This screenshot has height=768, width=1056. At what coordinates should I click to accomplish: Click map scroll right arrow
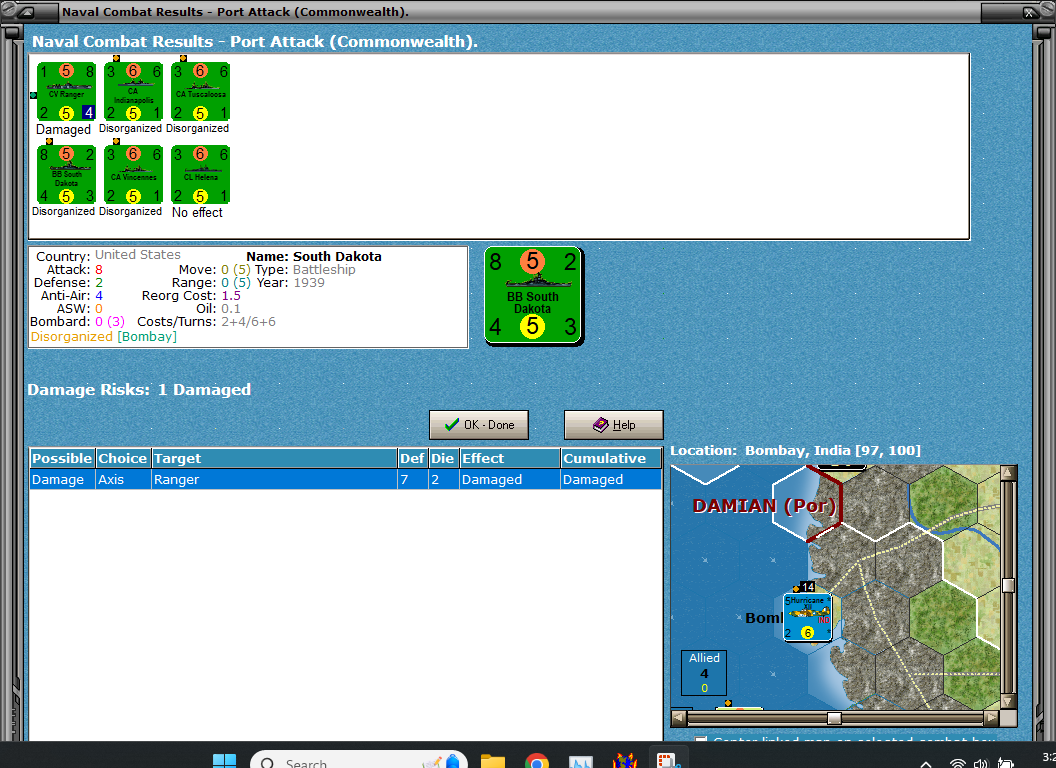pyautogui.click(x=991, y=718)
